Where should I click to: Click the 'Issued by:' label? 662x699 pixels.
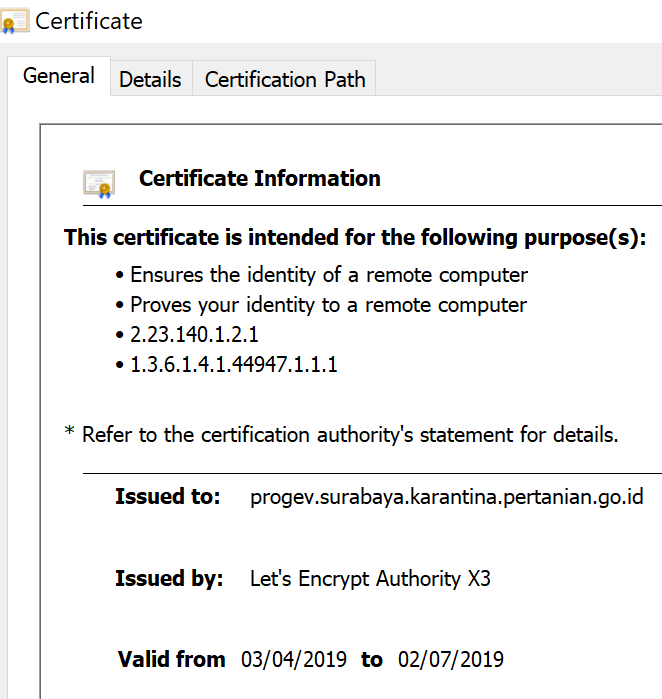[169, 579]
